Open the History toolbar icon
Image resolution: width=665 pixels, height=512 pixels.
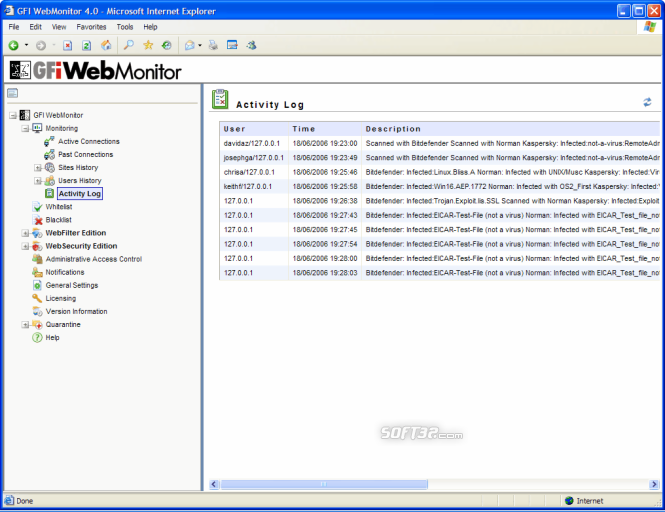click(167, 45)
